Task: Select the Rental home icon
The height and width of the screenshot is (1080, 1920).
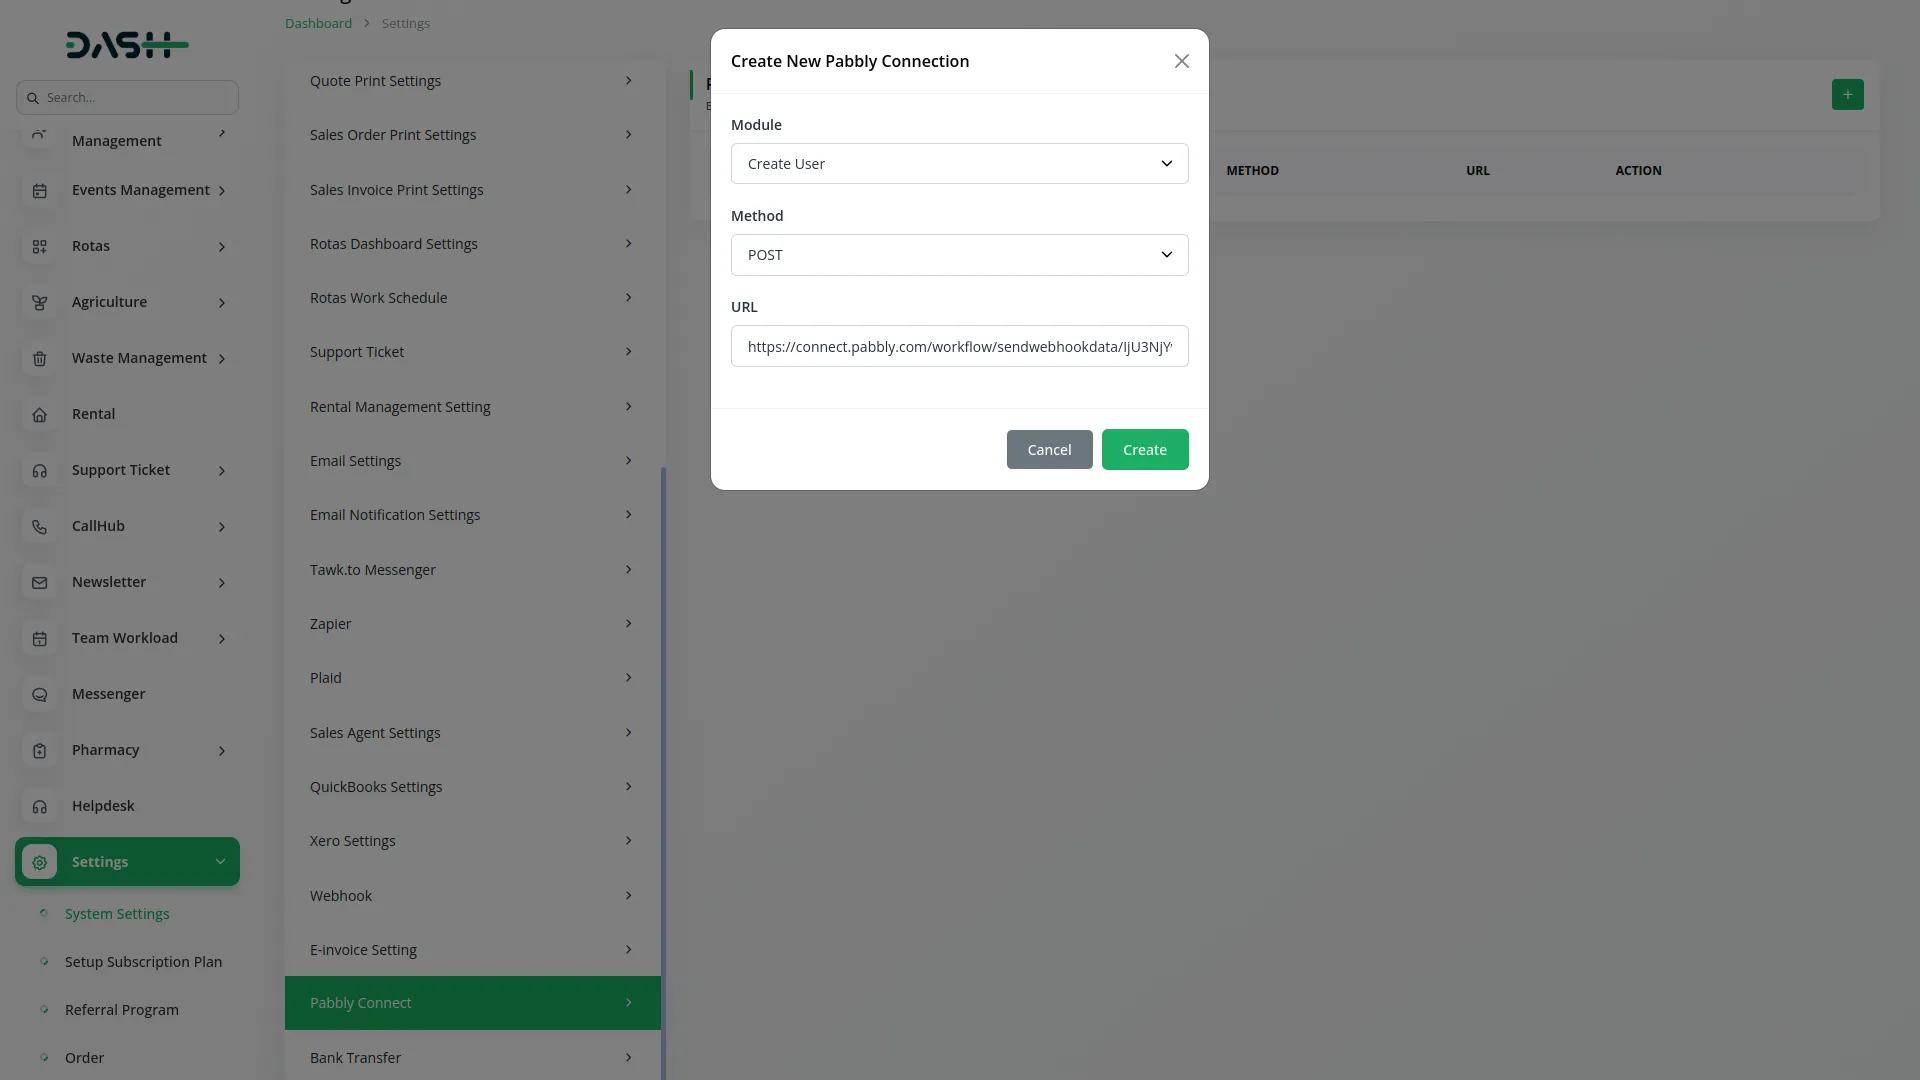Action: click(x=39, y=414)
